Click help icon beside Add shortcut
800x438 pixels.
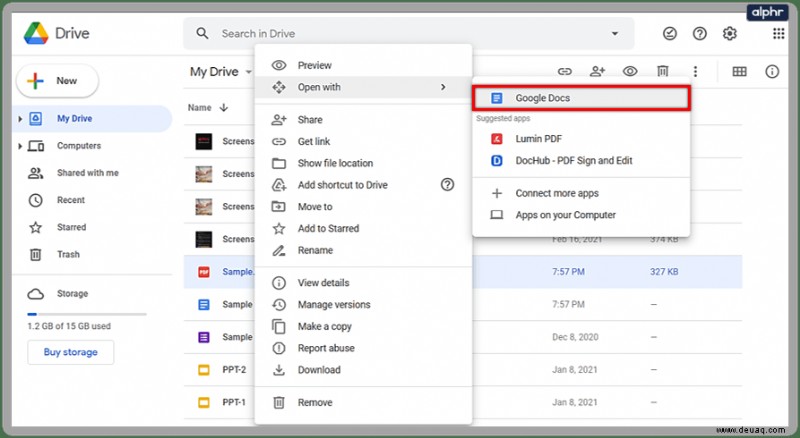pyautogui.click(x=447, y=185)
